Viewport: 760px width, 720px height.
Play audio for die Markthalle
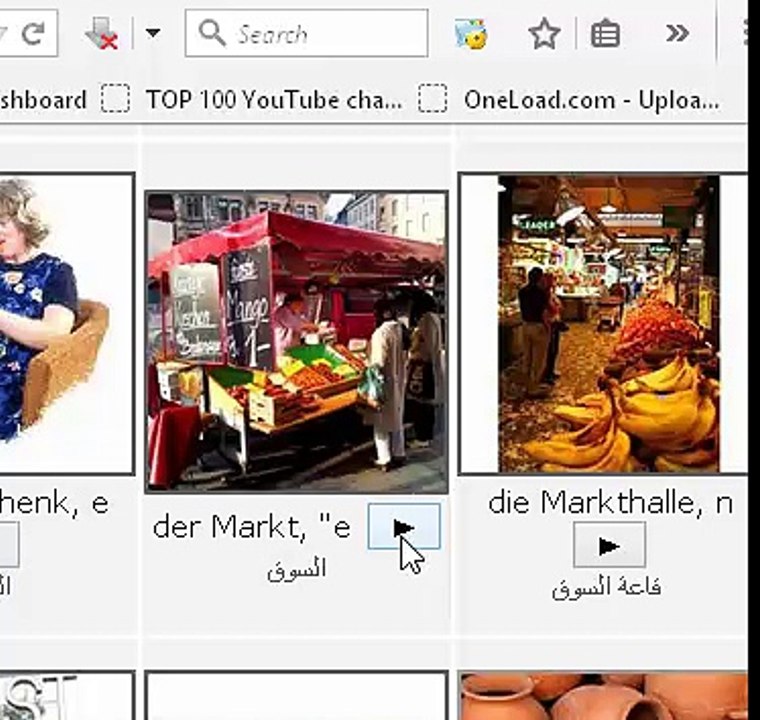609,545
